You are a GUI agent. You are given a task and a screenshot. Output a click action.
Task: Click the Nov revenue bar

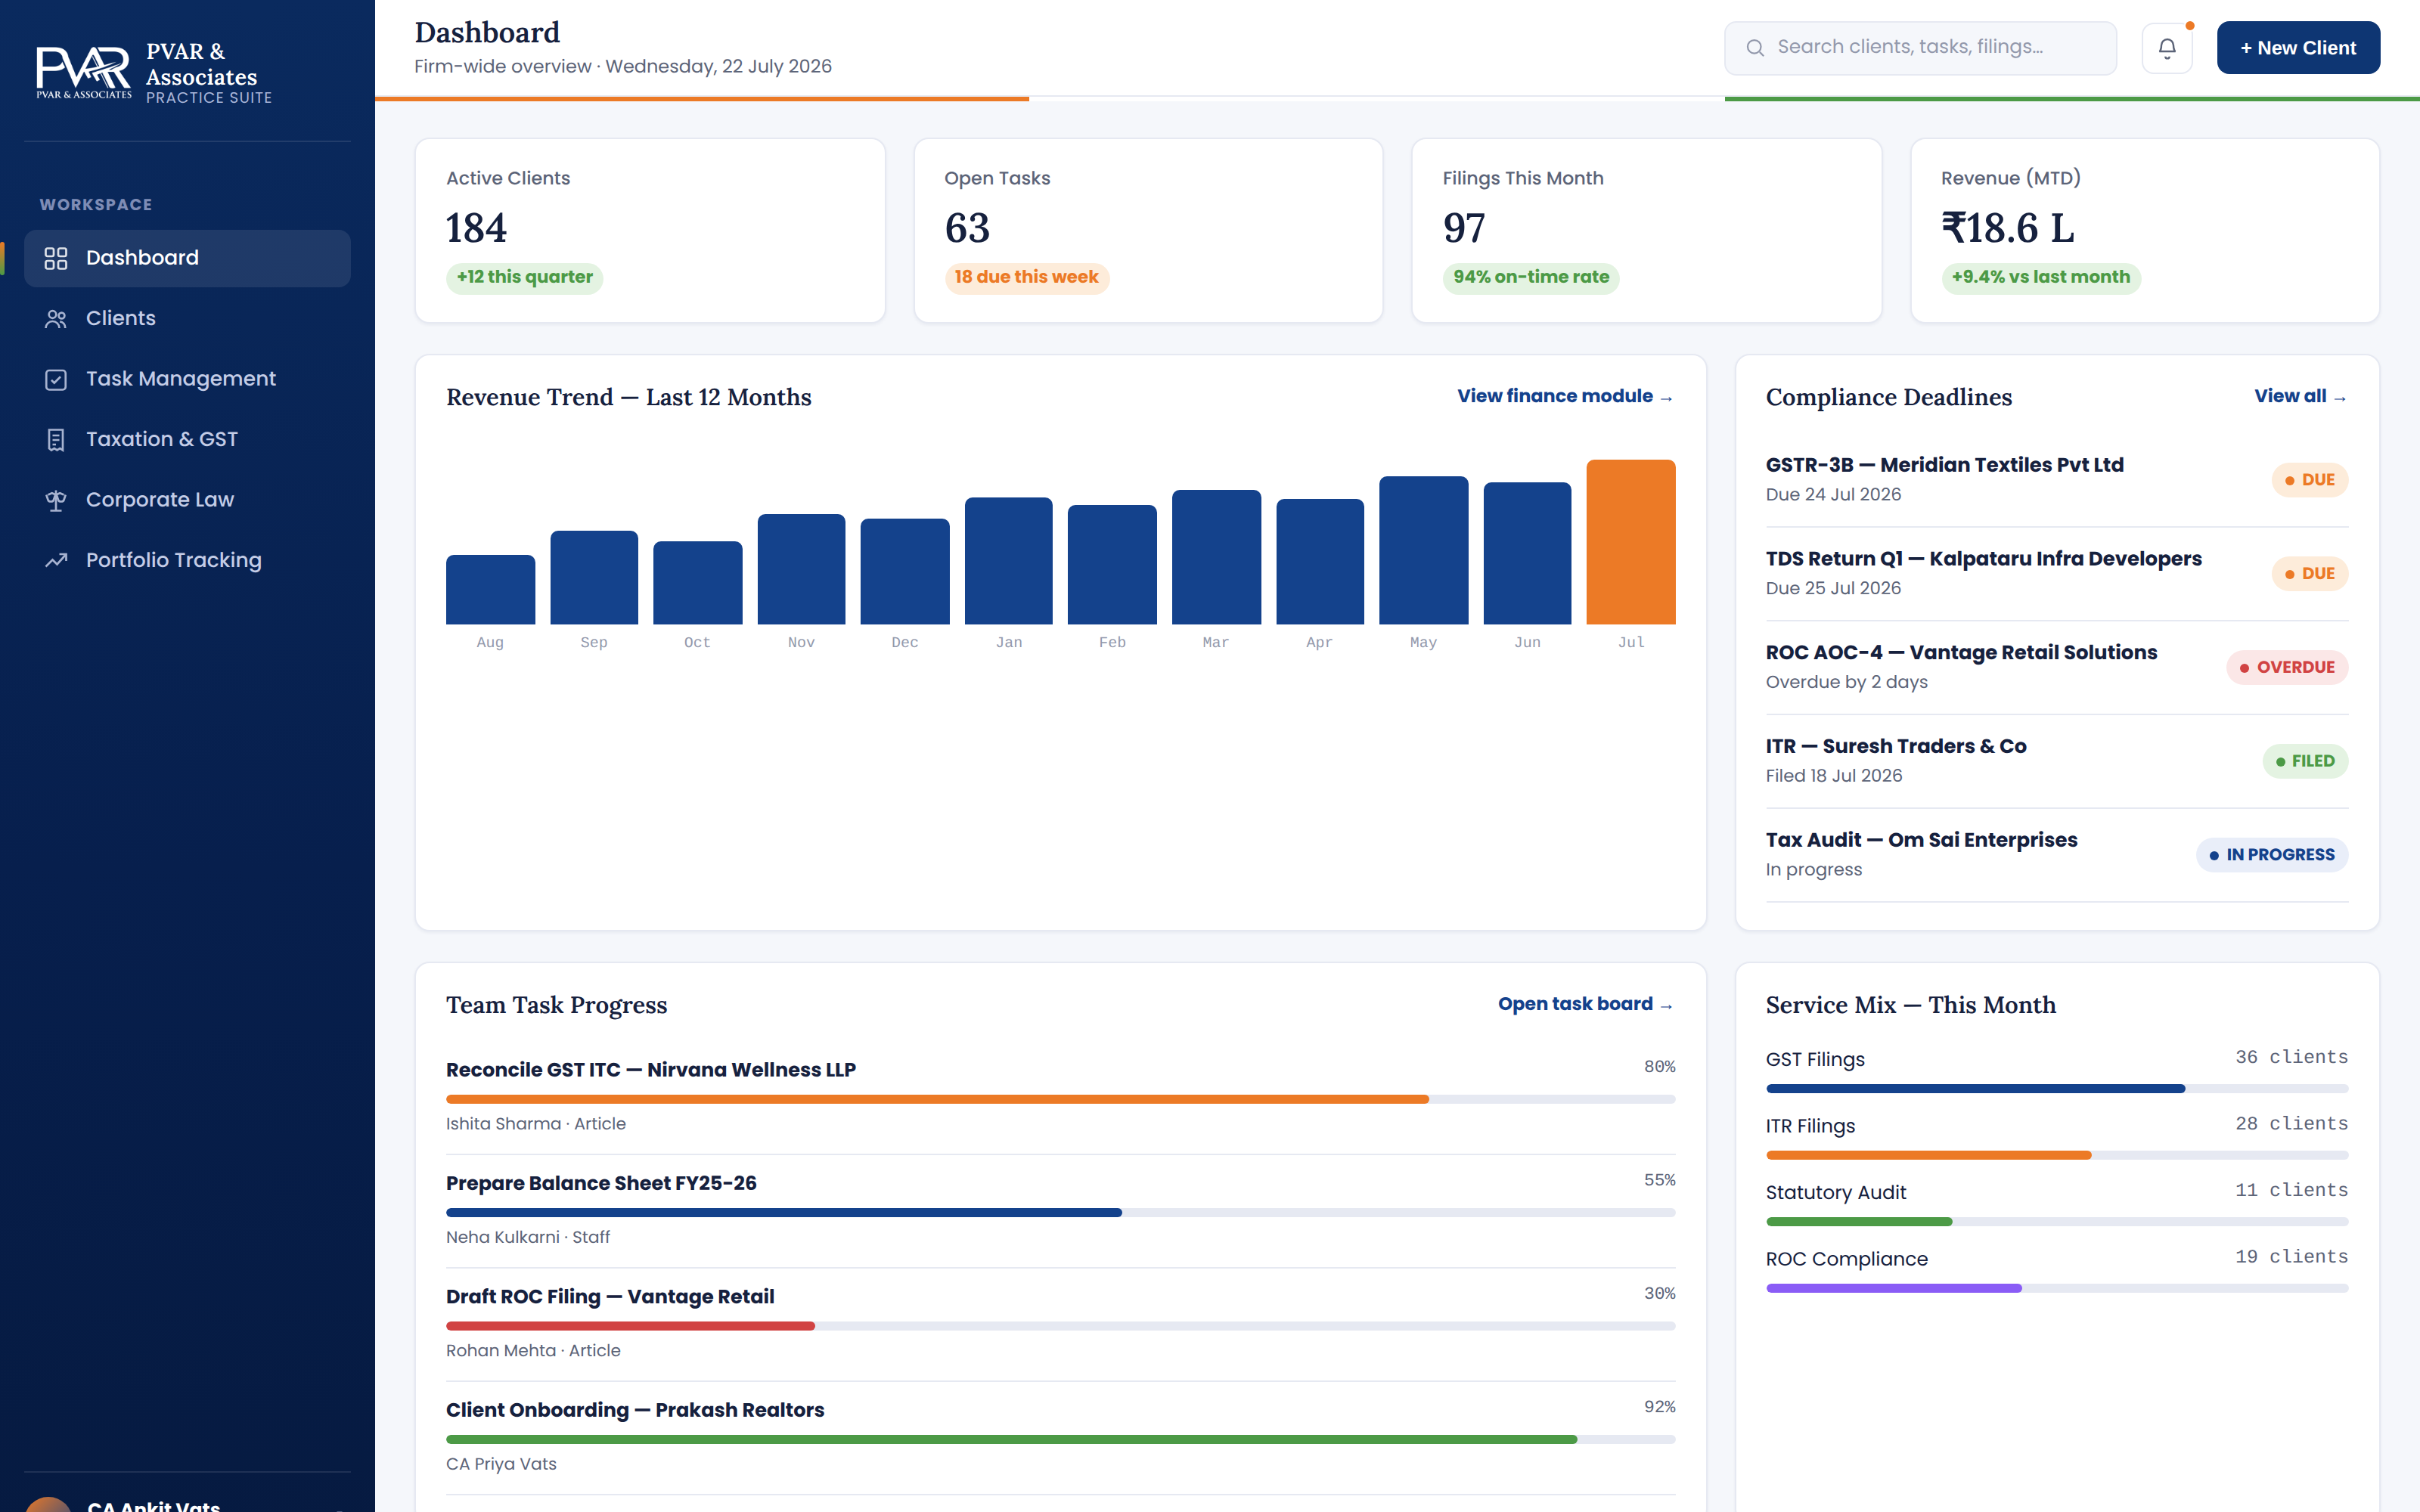point(801,569)
